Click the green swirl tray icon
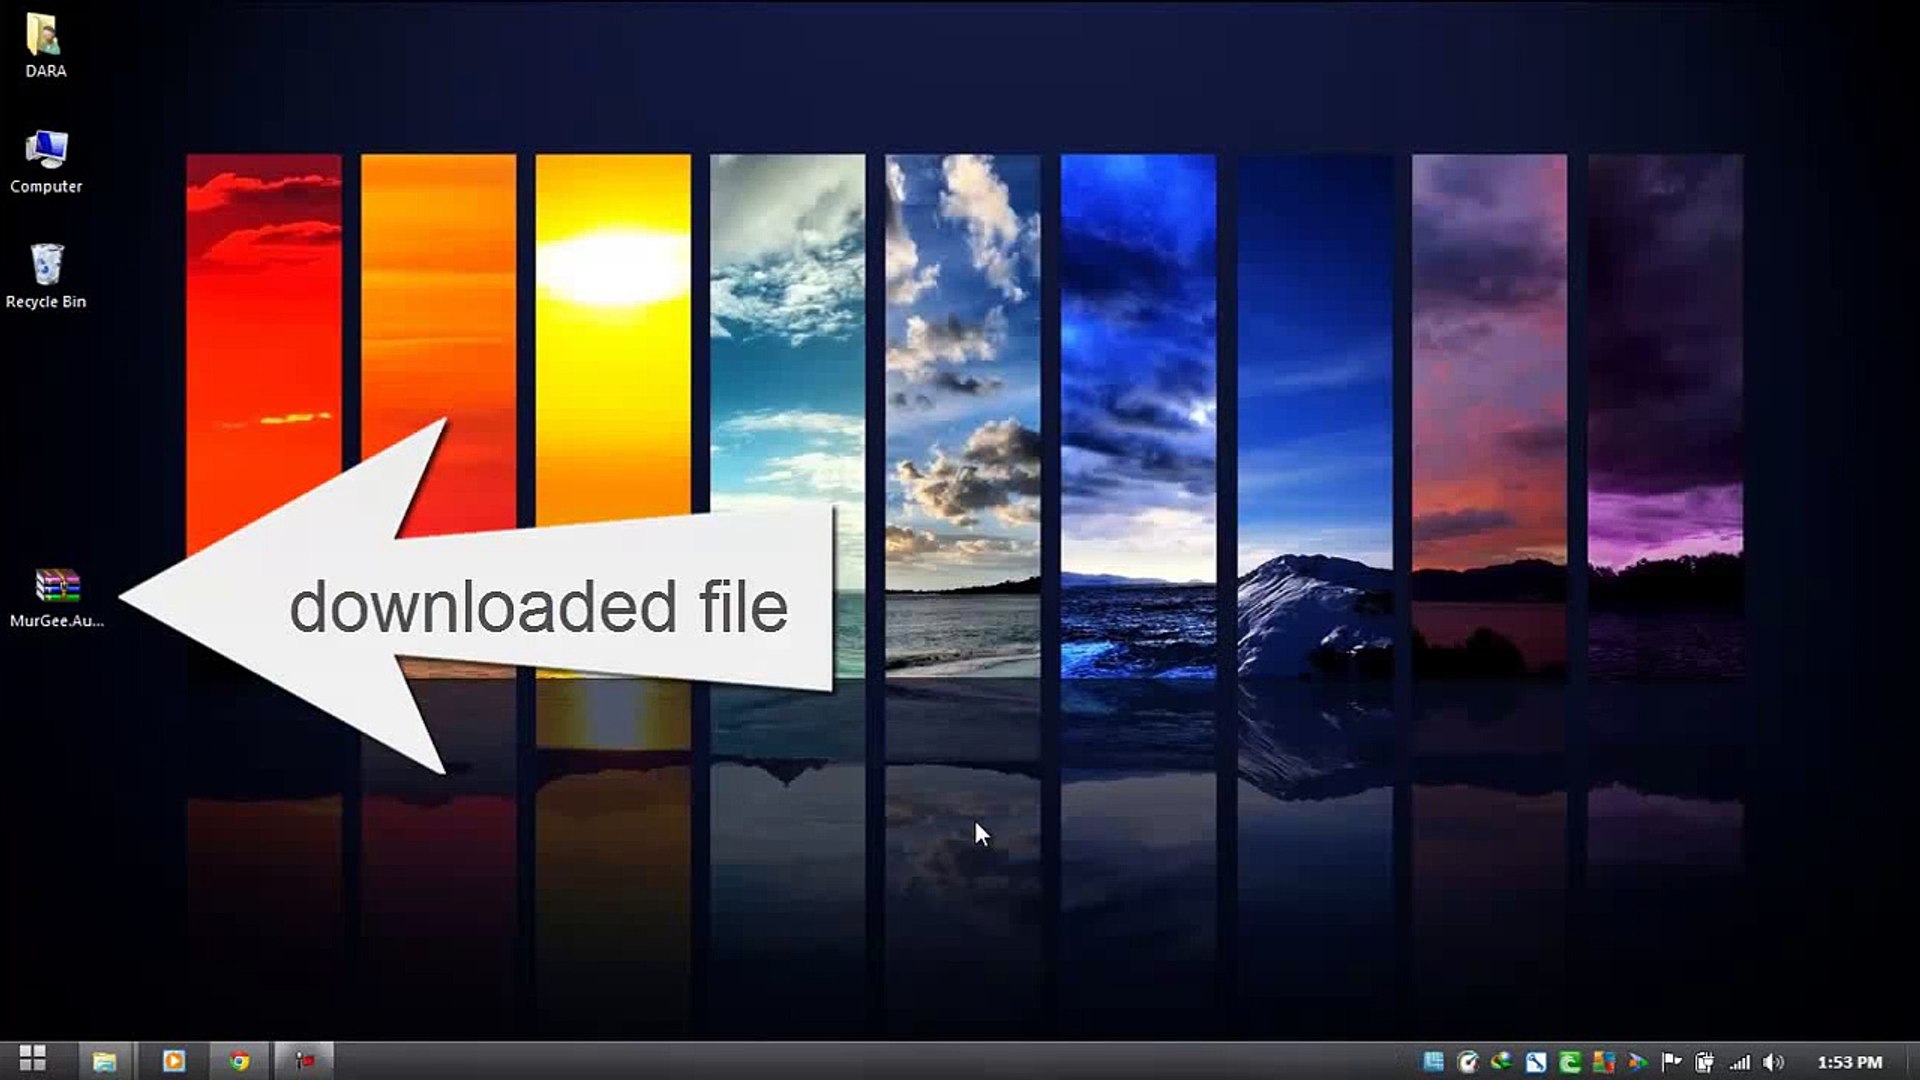The width and height of the screenshot is (1920, 1080). (x=1569, y=1062)
